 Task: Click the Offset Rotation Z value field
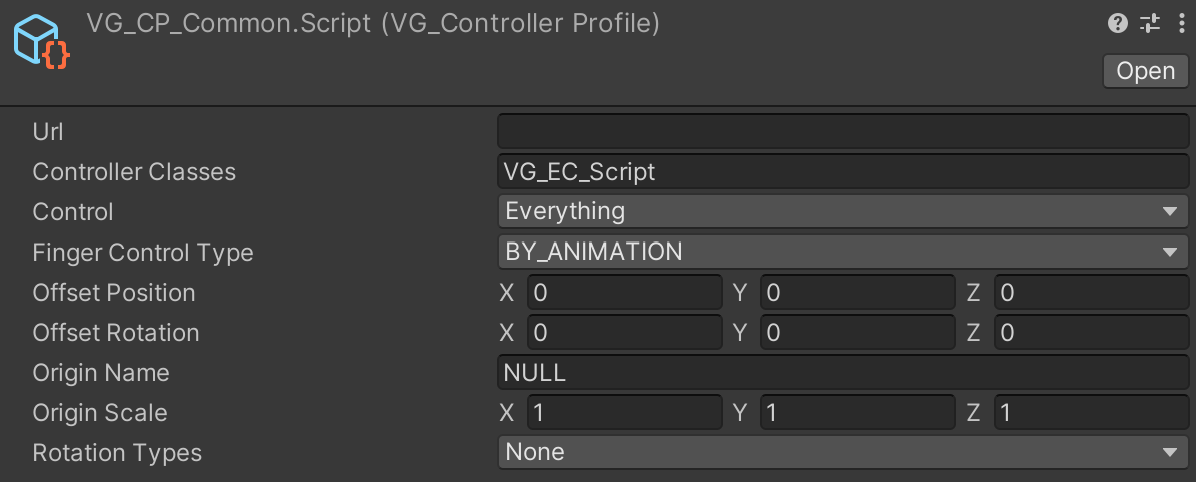[x=1091, y=333]
